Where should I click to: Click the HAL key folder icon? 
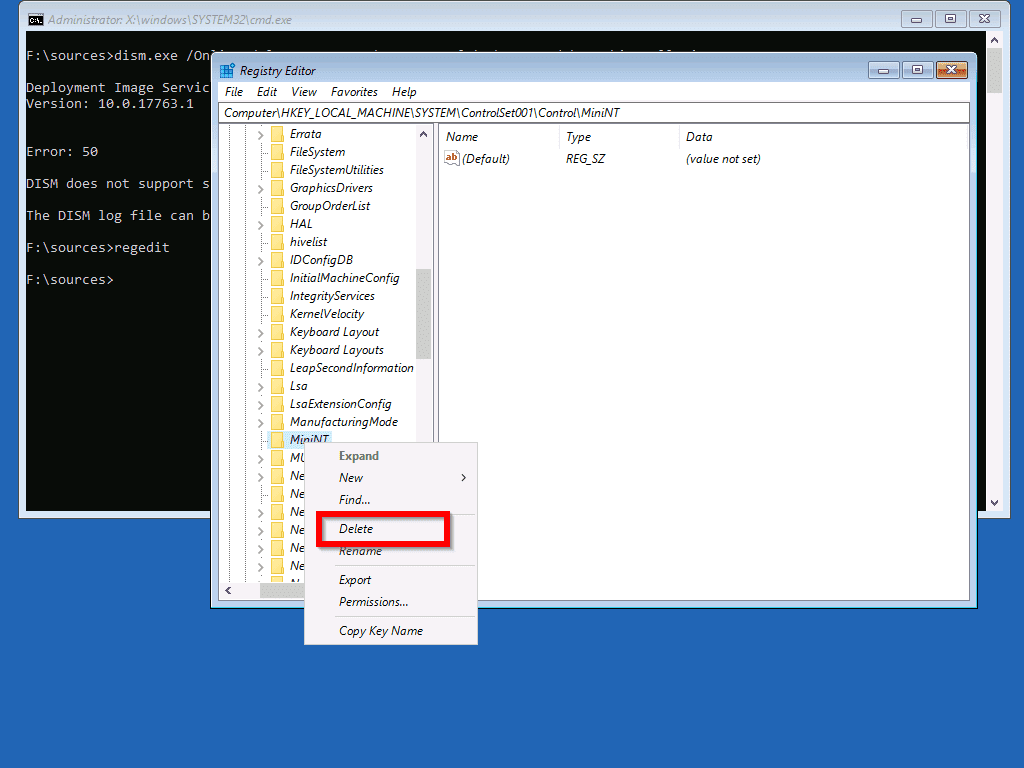click(x=277, y=224)
